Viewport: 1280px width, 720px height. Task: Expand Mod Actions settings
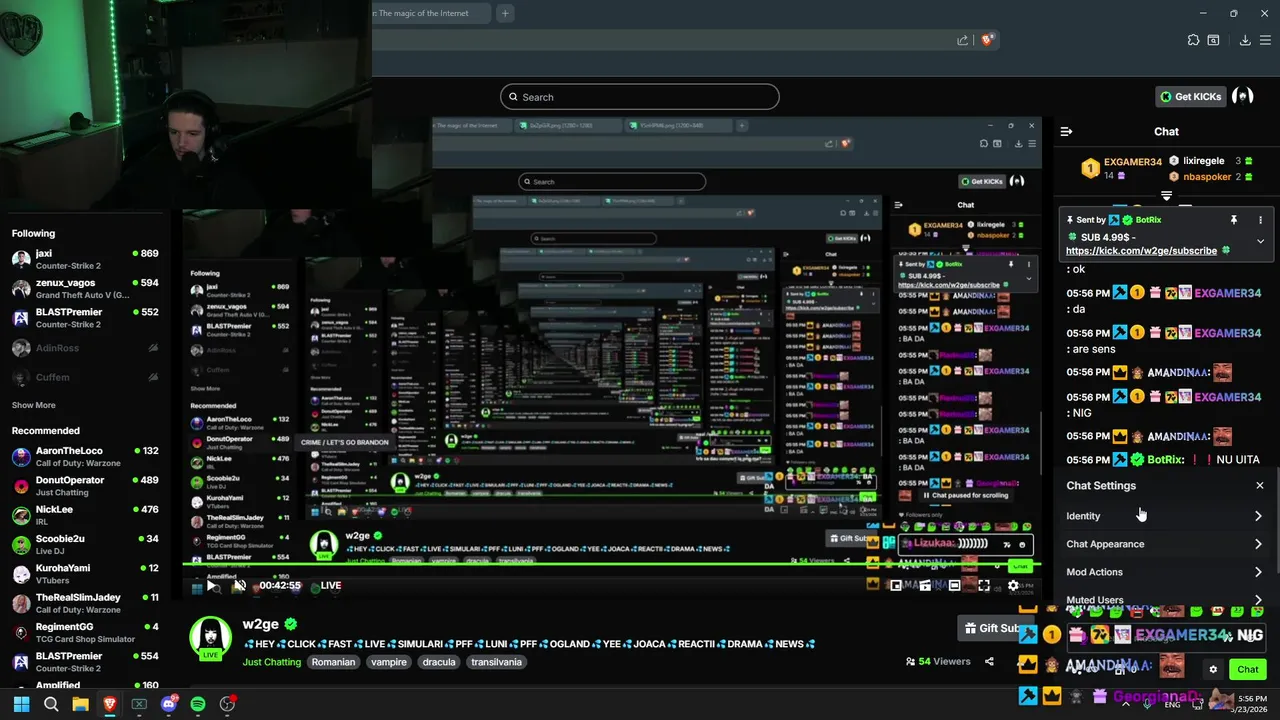1165,572
